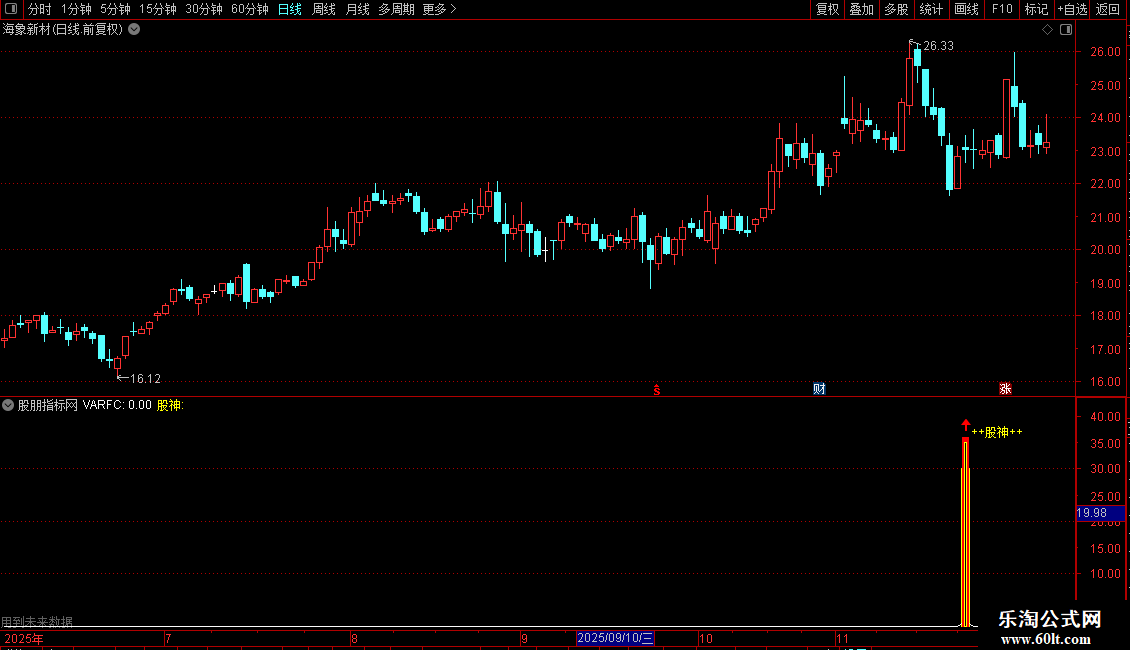Image resolution: width=1130 pixels, height=650 pixels.
Task: Click the ++股神++ signal label
Action: (997, 432)
